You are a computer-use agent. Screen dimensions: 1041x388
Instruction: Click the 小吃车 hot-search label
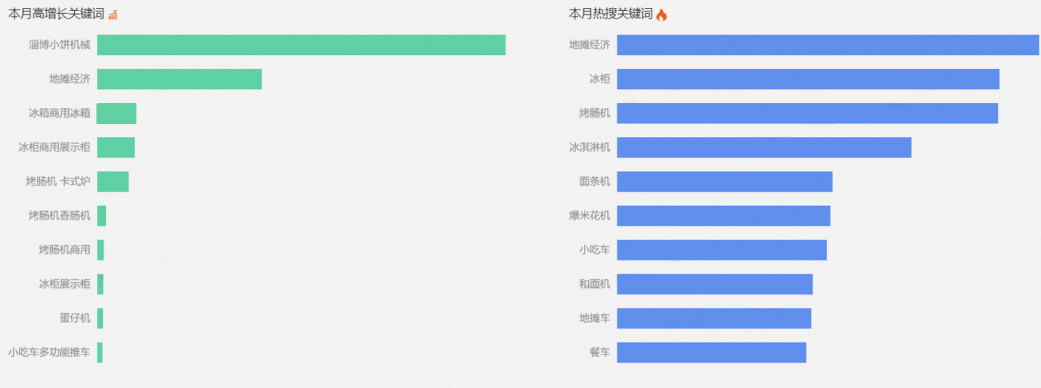(x=595, y=250)
